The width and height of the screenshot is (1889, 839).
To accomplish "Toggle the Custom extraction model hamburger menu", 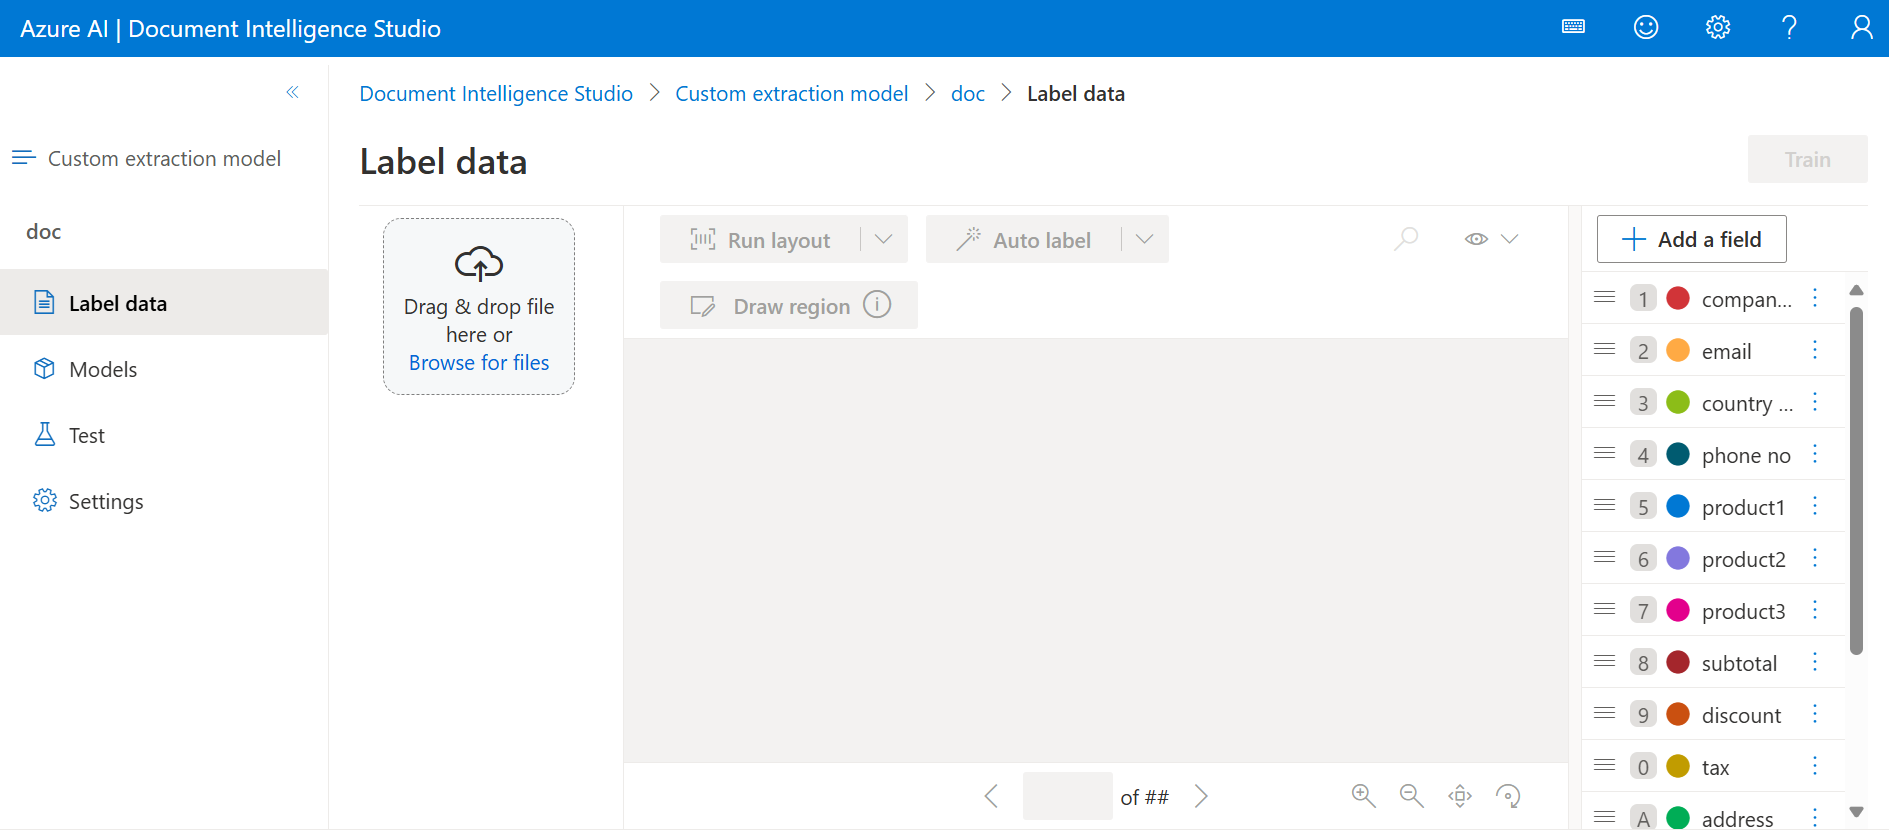I will pos(24,158).
